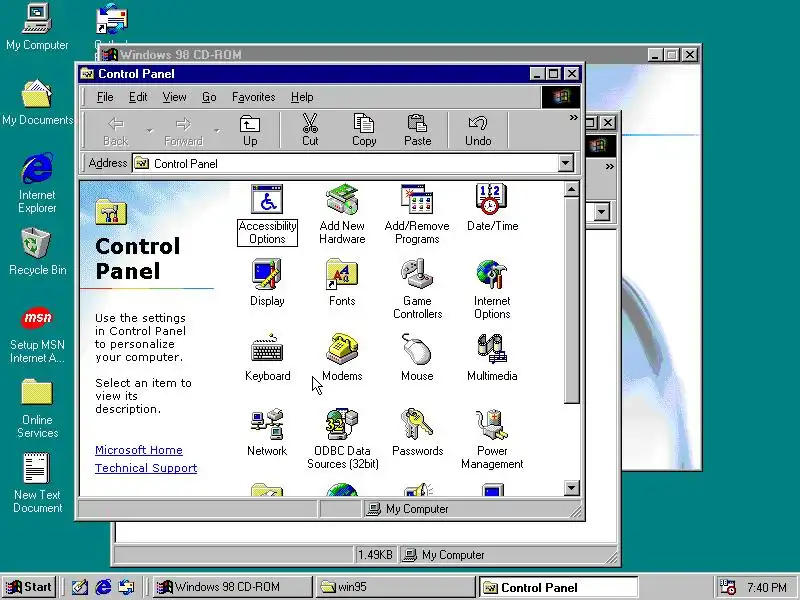The image size is (800, 600).
Task: Open the Back button history dropdown arrow
Action: tap(149, 131)
